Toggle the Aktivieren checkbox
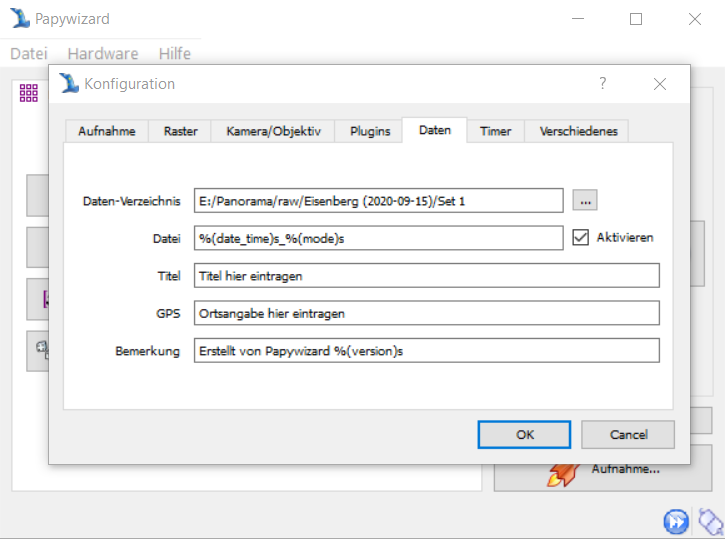 pos(581,237)
